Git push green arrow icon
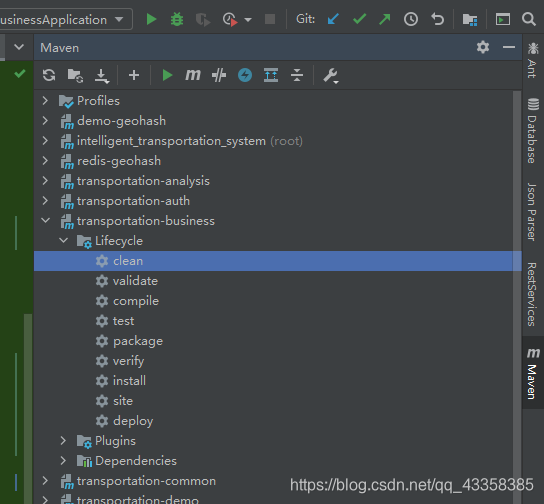Viewport: 544px width, 504px height. click(x=384, y=19)
